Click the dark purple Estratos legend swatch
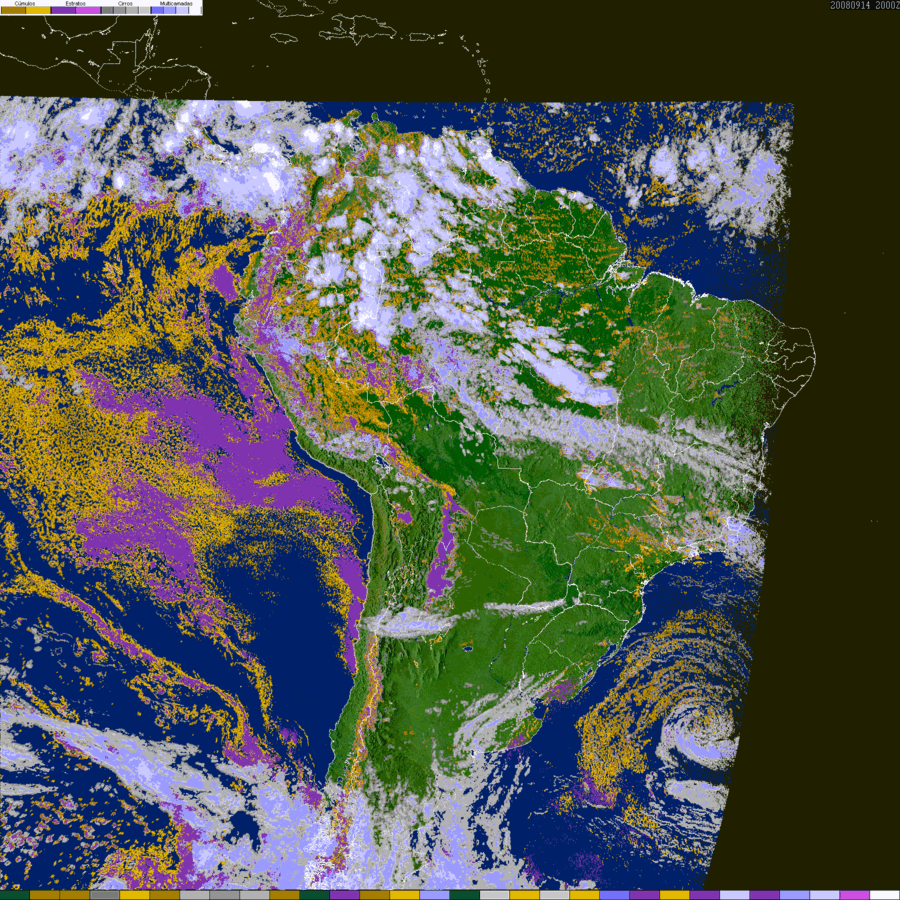The image size is (900, 900). click(x=63, y=10)
